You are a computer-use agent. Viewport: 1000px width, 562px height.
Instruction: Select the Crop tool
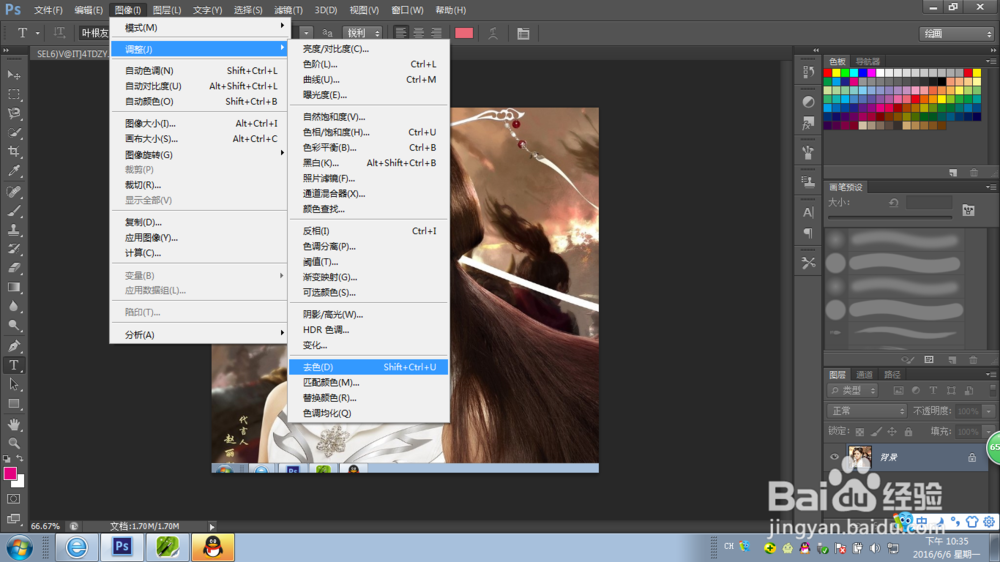(13, 152)
